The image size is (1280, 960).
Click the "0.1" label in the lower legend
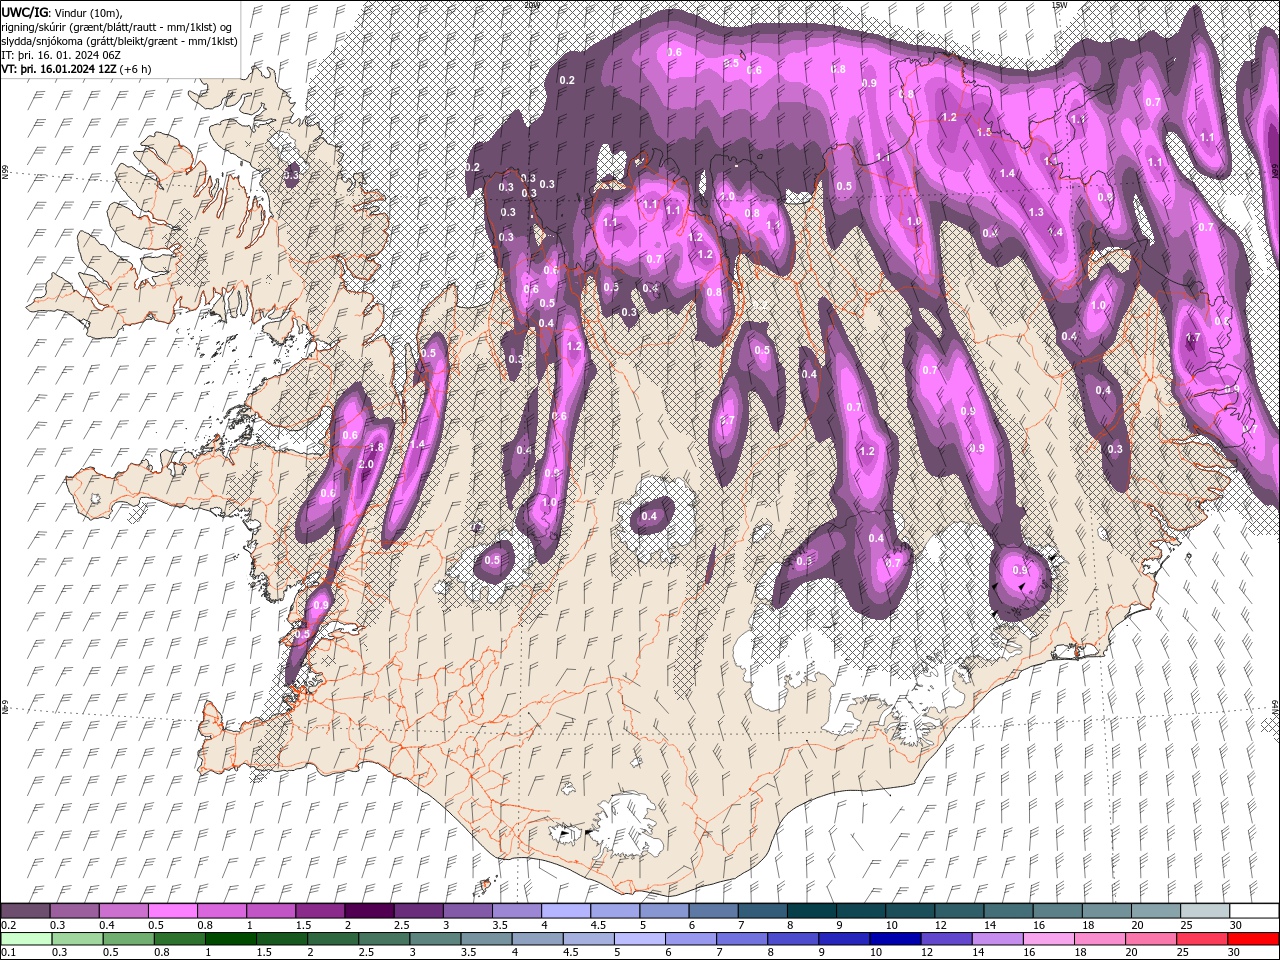[9, 953]
